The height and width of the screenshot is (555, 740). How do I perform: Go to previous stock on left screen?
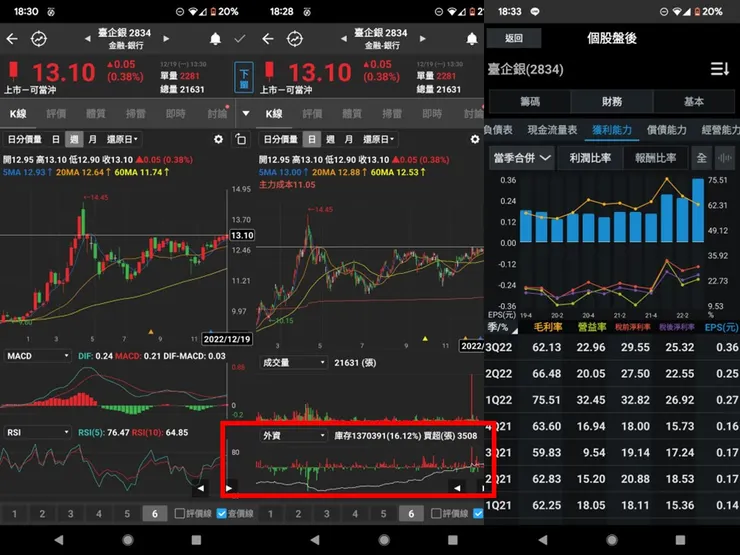[87, 39]
